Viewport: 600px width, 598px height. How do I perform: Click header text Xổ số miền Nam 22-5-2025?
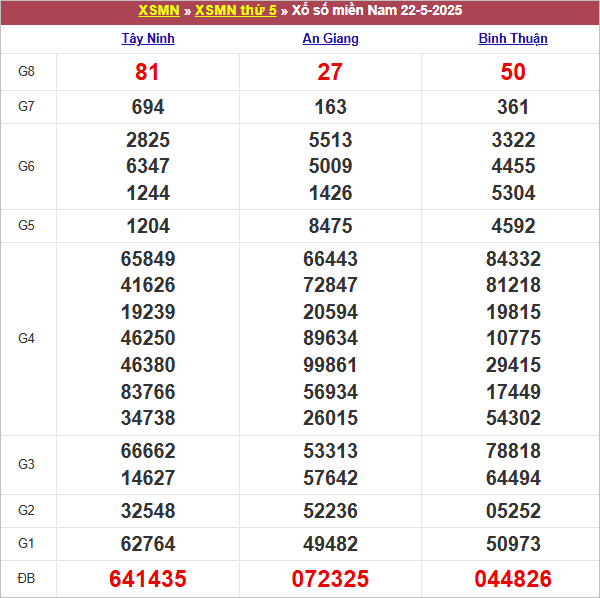377,10
